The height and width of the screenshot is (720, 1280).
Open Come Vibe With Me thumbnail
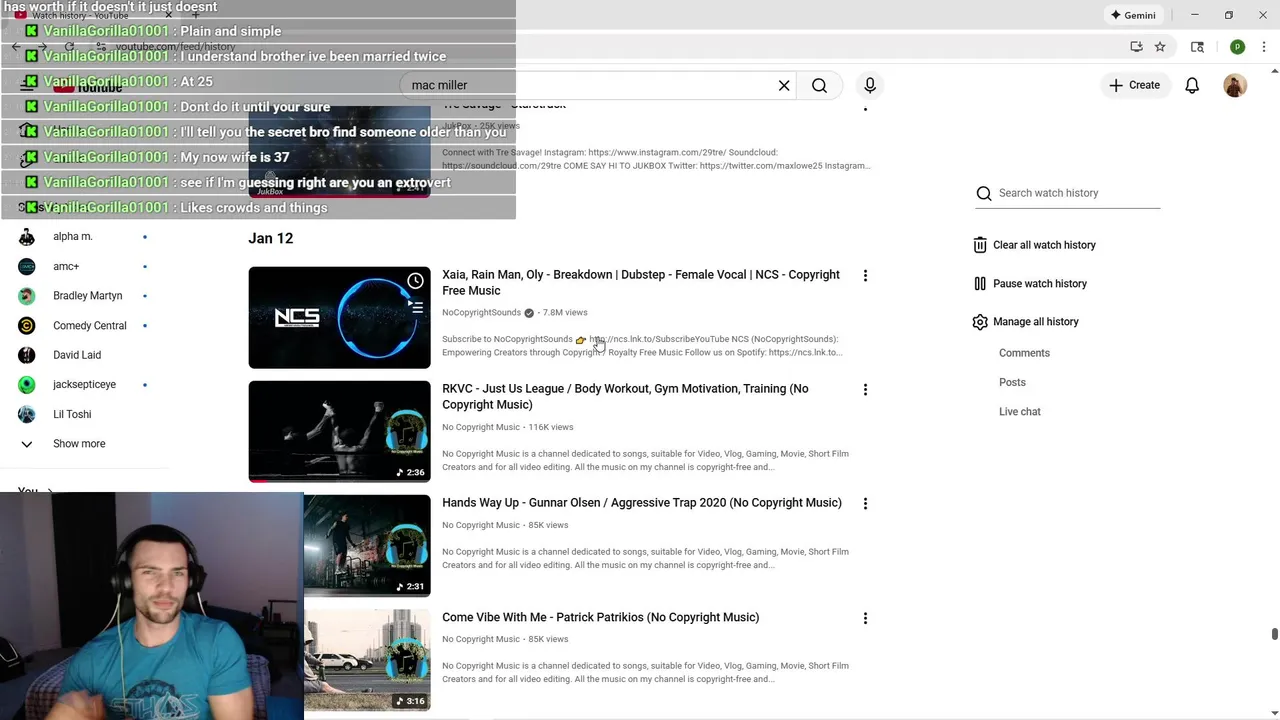pyautogui.click(x=367, y=660)
